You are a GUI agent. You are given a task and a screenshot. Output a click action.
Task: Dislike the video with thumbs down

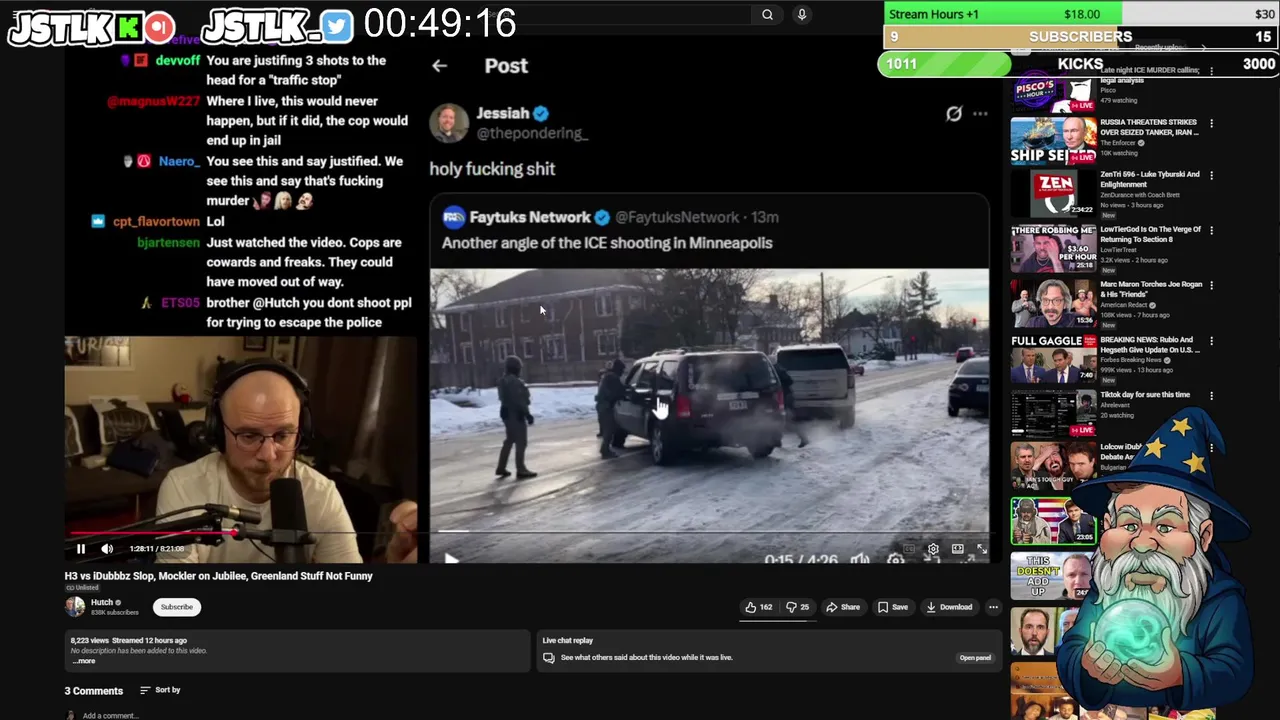point(798,607)
